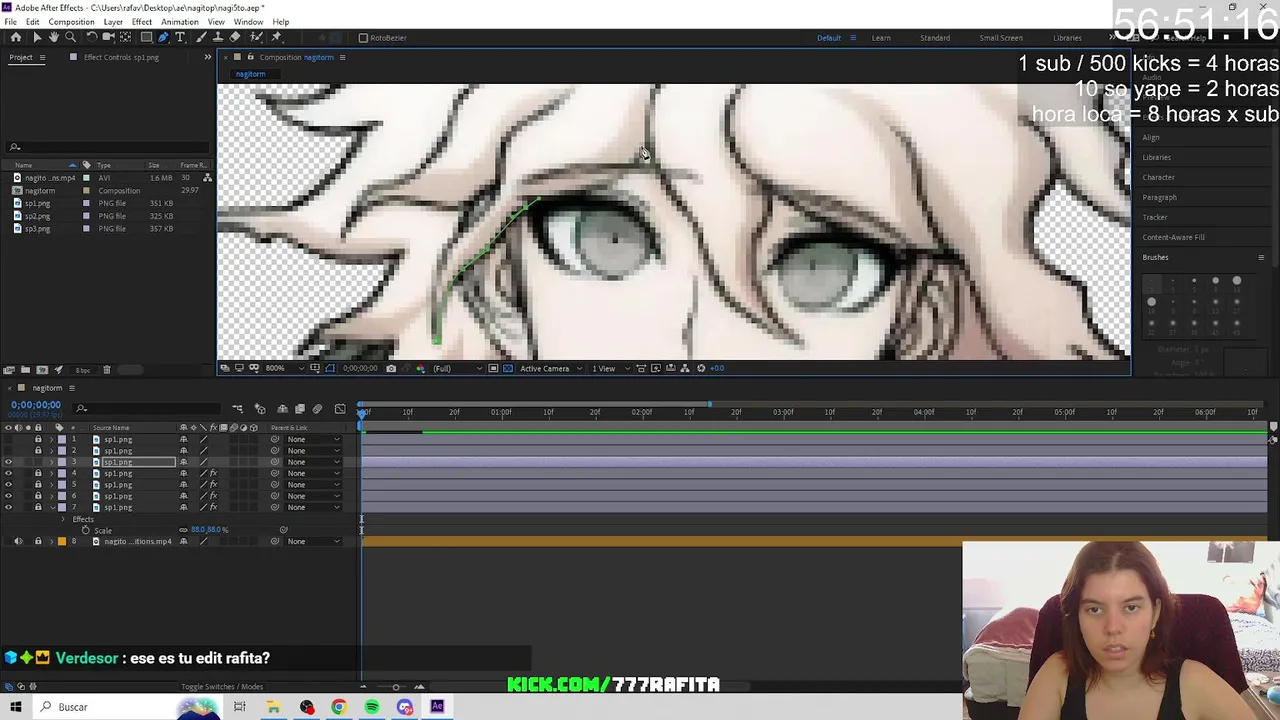Open the Character panel
The height and width of the screenshot is (720, 1280).
pos(1159,177)
